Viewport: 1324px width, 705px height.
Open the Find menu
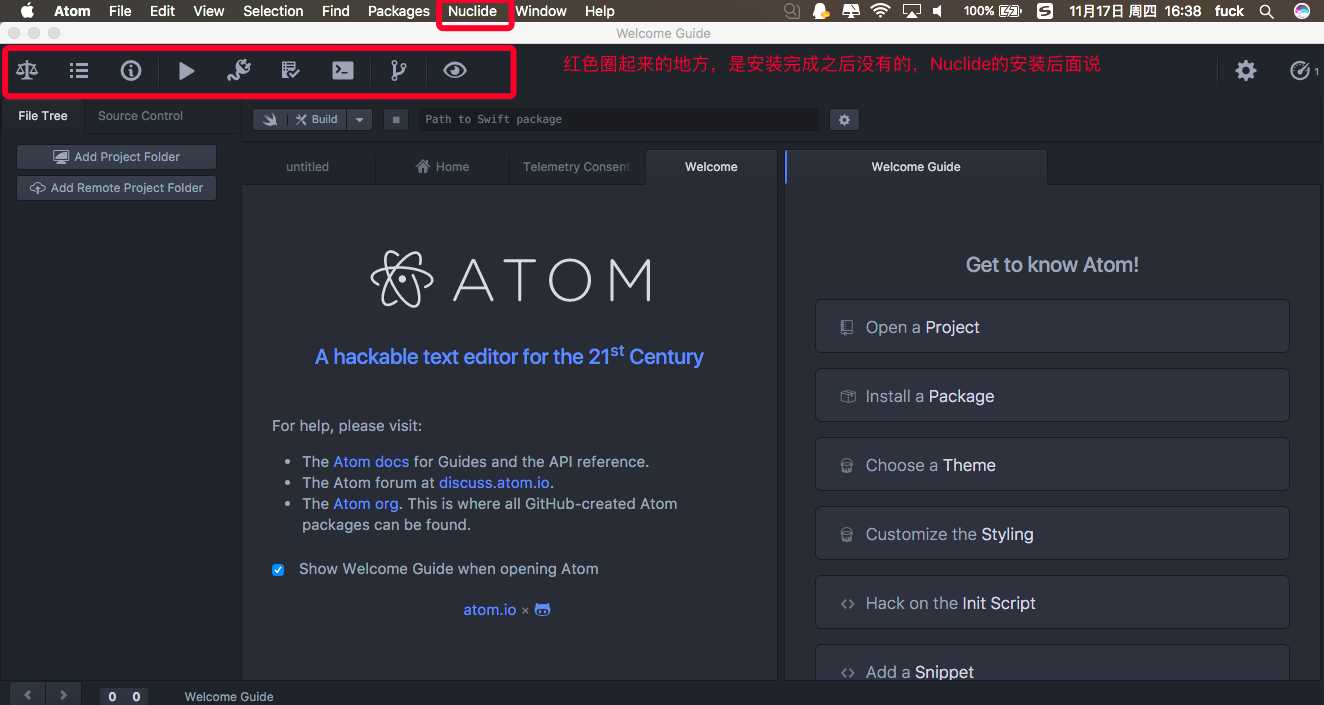[336, 11]
